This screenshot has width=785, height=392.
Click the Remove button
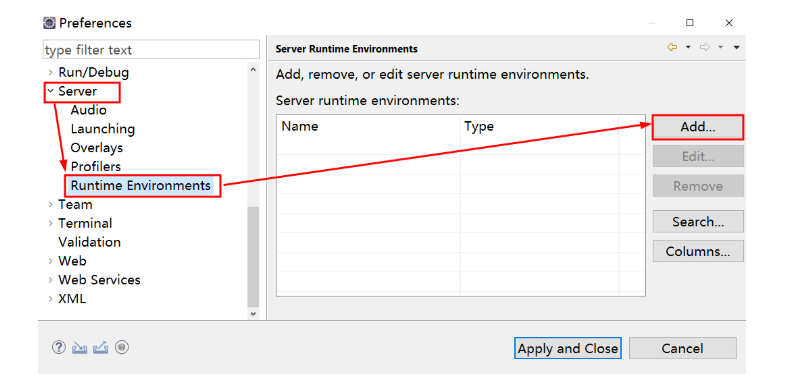(698, 186)
